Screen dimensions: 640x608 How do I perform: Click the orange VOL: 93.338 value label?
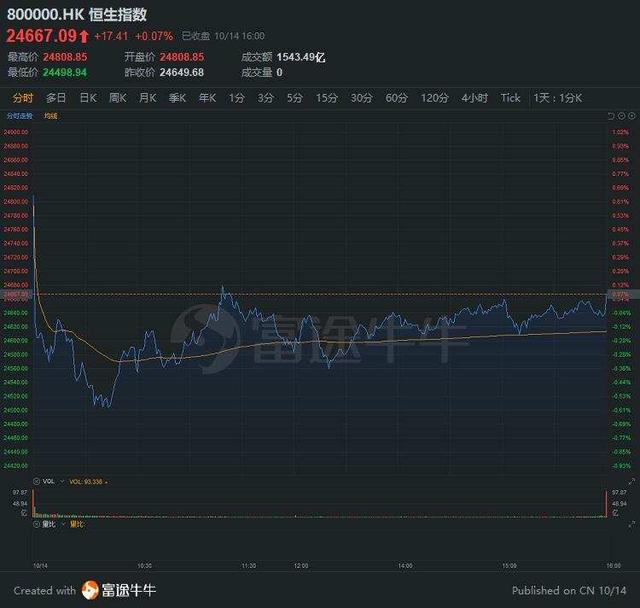click(86, 482)
